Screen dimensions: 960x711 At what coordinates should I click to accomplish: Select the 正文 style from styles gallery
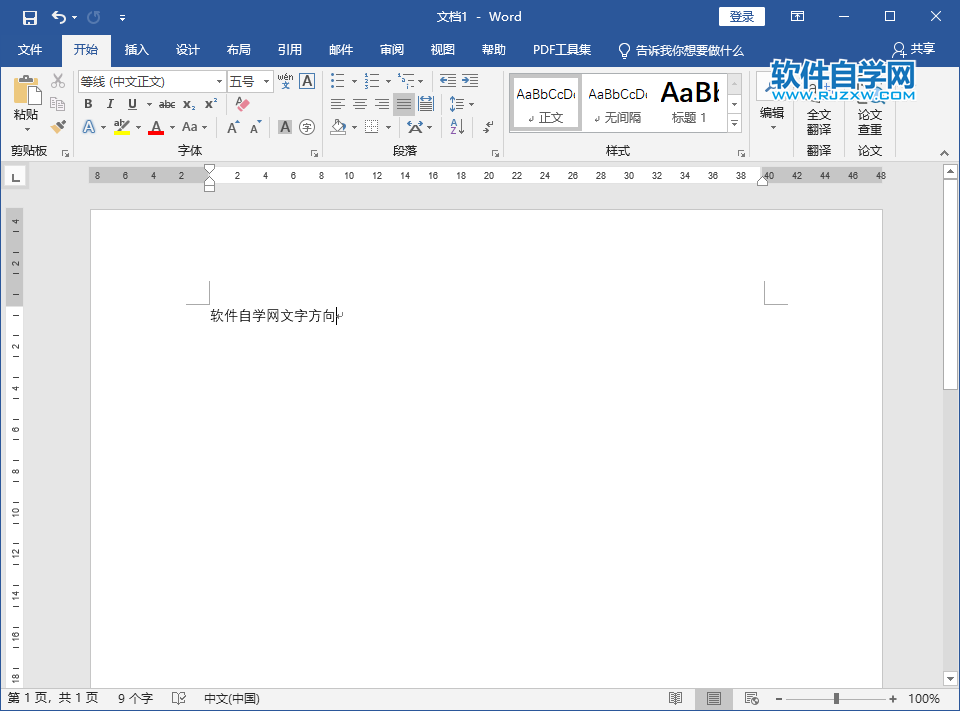(545, 102)
